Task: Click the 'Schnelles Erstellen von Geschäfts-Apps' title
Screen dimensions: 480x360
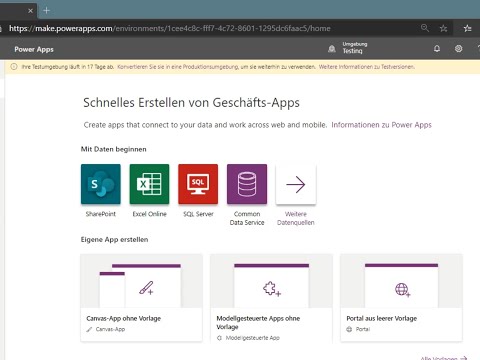Action: (191, 103)
